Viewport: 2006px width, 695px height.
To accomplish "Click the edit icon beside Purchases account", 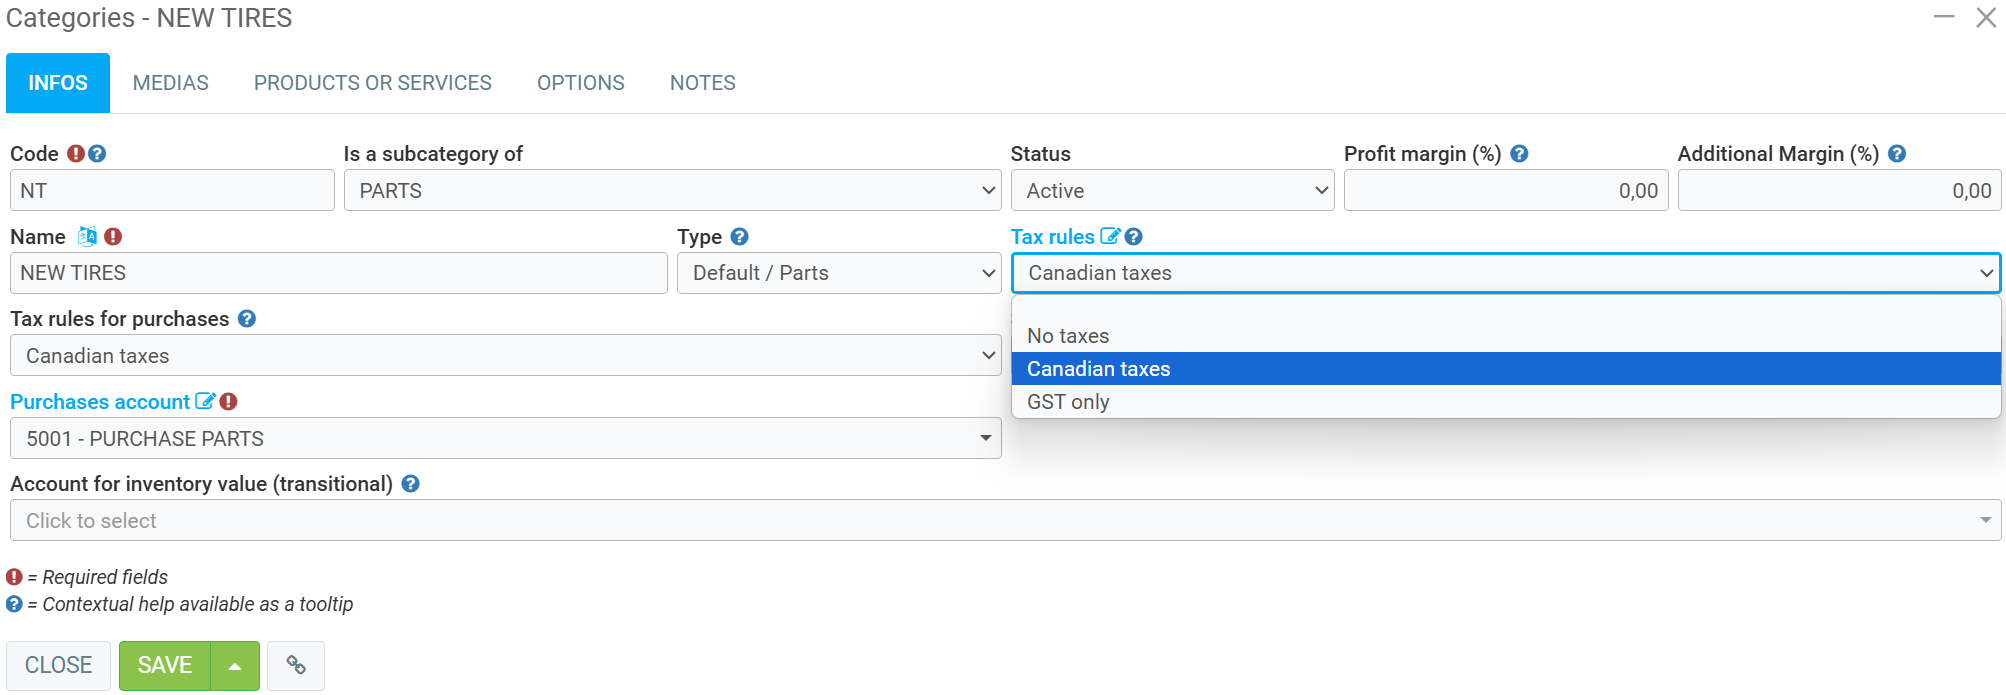I will [x=205, y=402].
